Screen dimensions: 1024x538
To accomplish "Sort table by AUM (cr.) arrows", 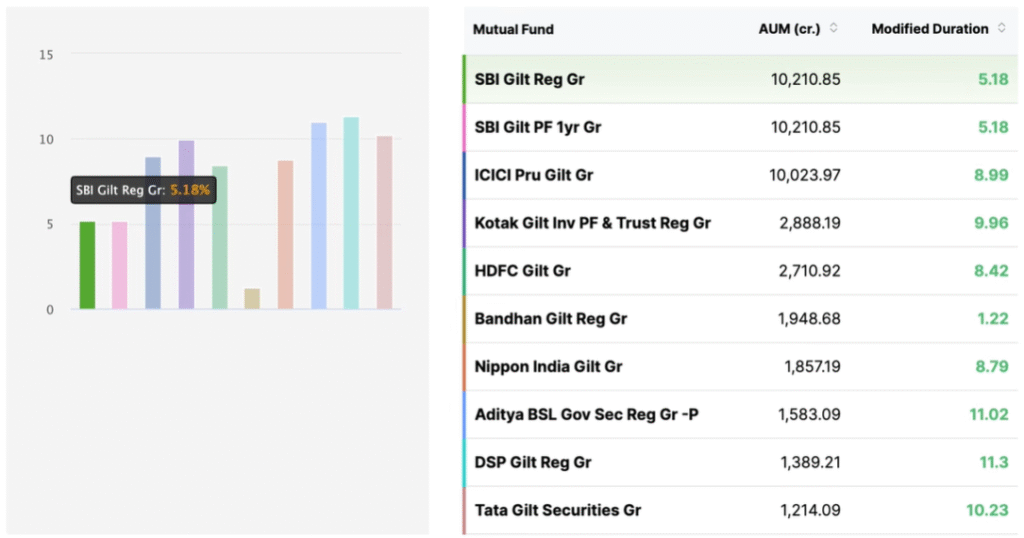I will tap(833, 27).
